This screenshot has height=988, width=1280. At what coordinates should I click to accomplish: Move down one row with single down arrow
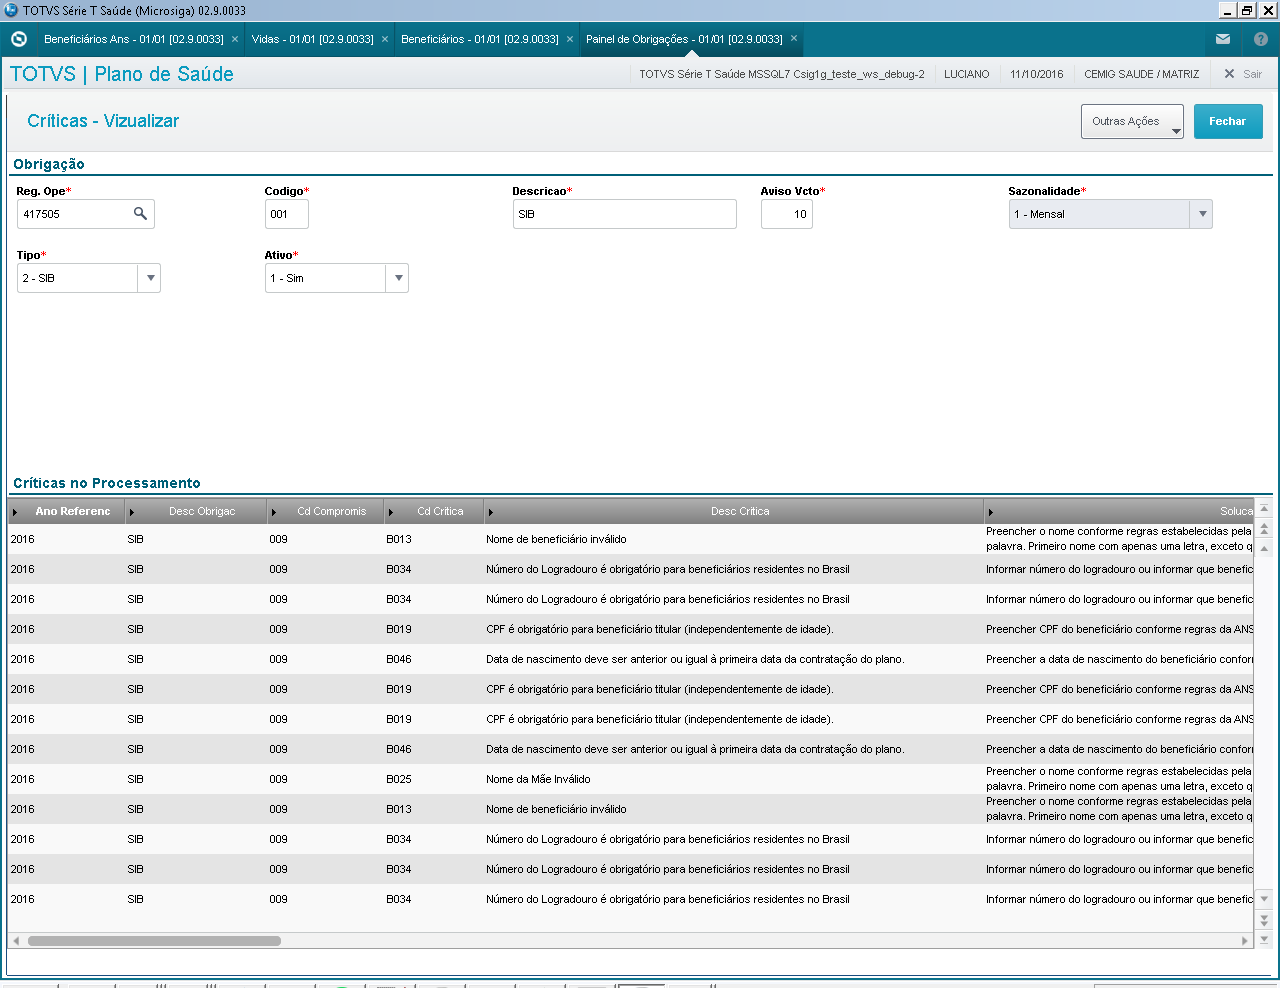click(1264, 900)
